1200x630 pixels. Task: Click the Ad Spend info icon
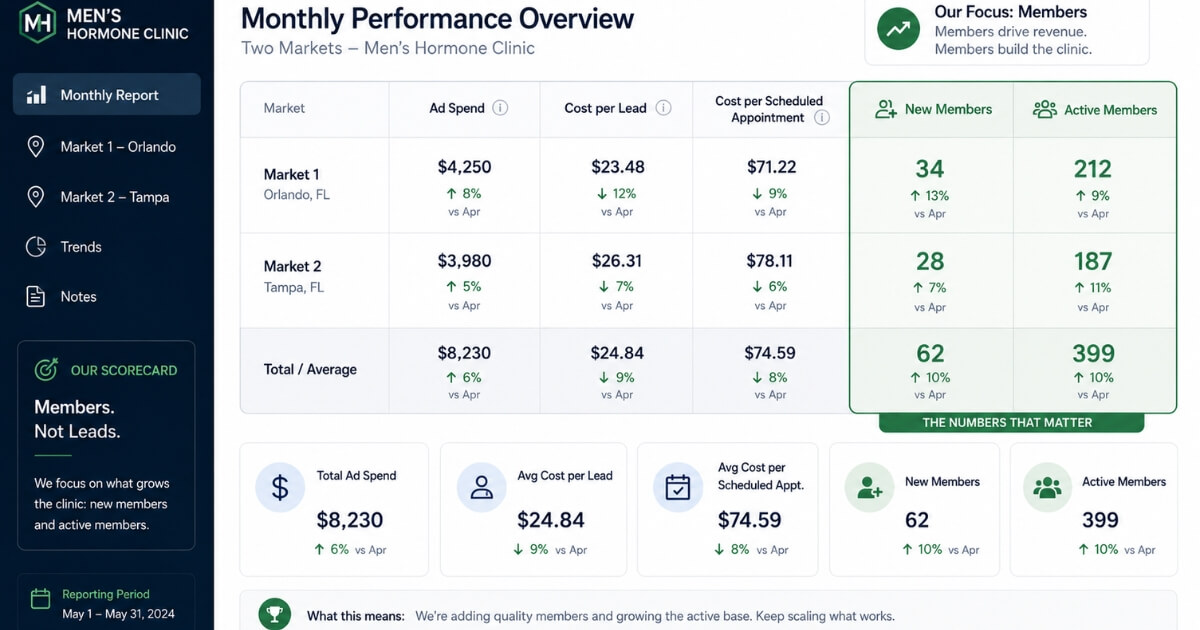coord(500,108)
